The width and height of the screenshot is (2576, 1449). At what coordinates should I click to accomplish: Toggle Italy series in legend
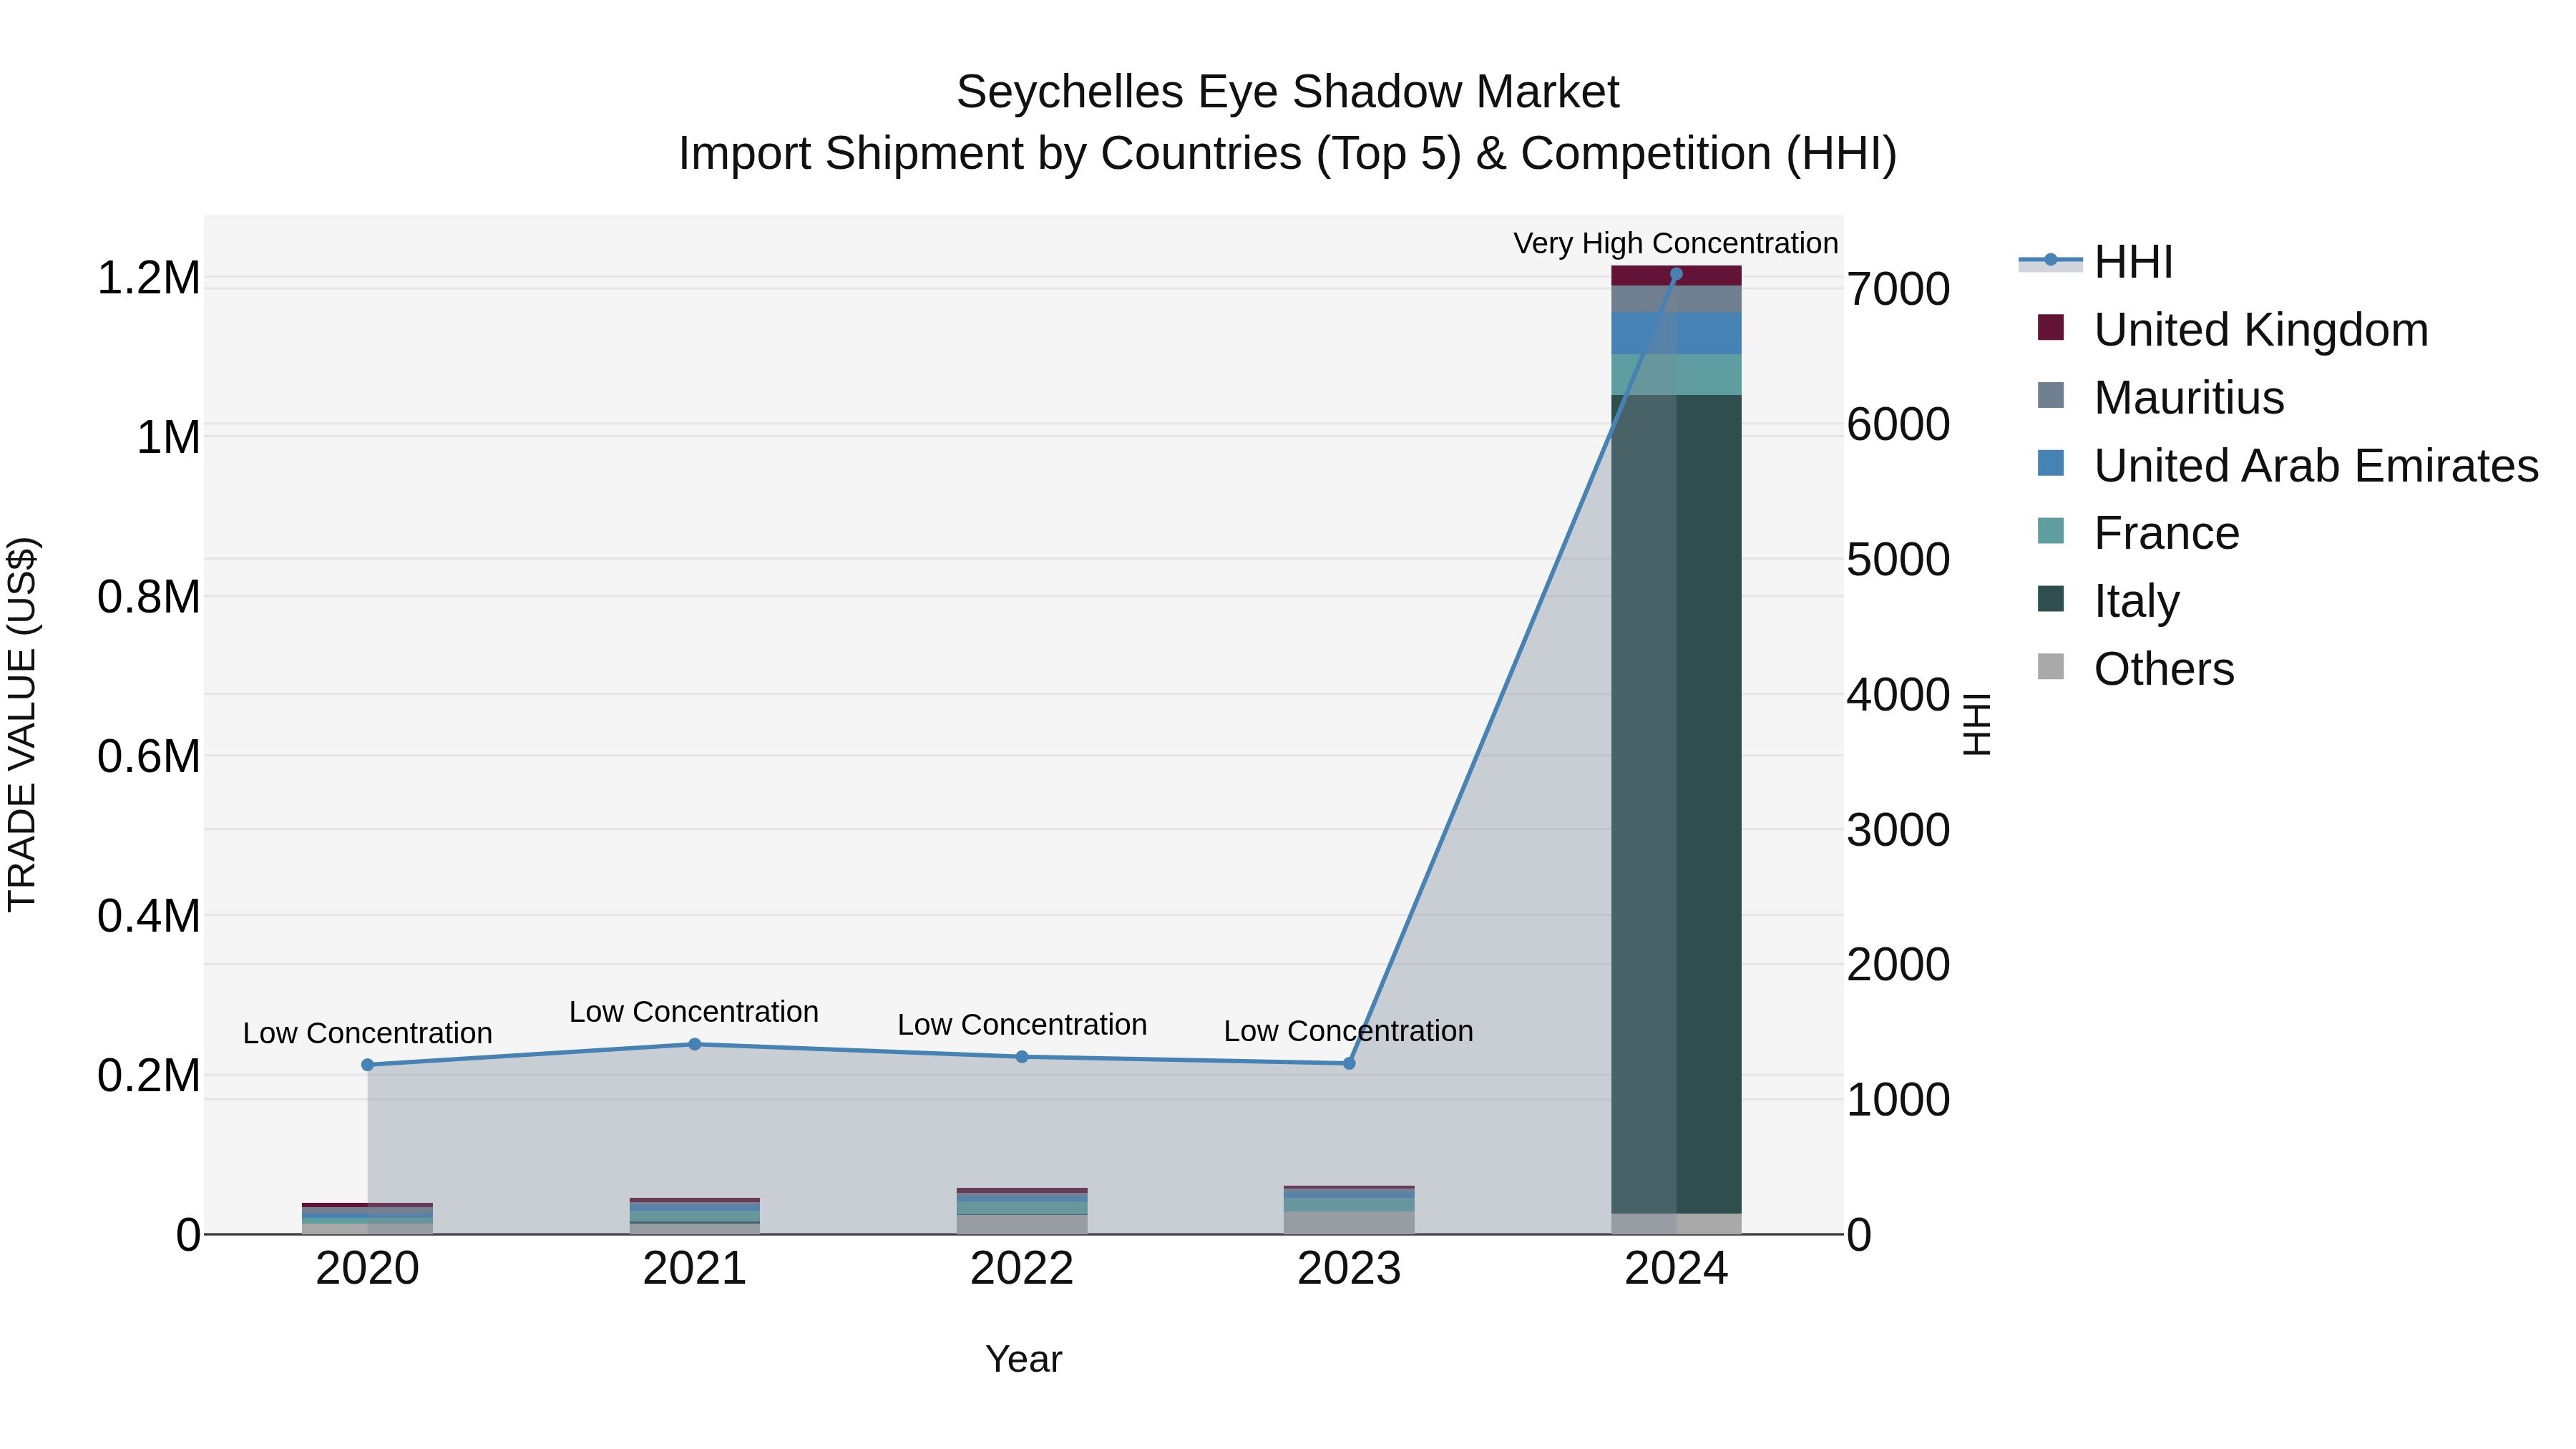tap(2108, 601)
